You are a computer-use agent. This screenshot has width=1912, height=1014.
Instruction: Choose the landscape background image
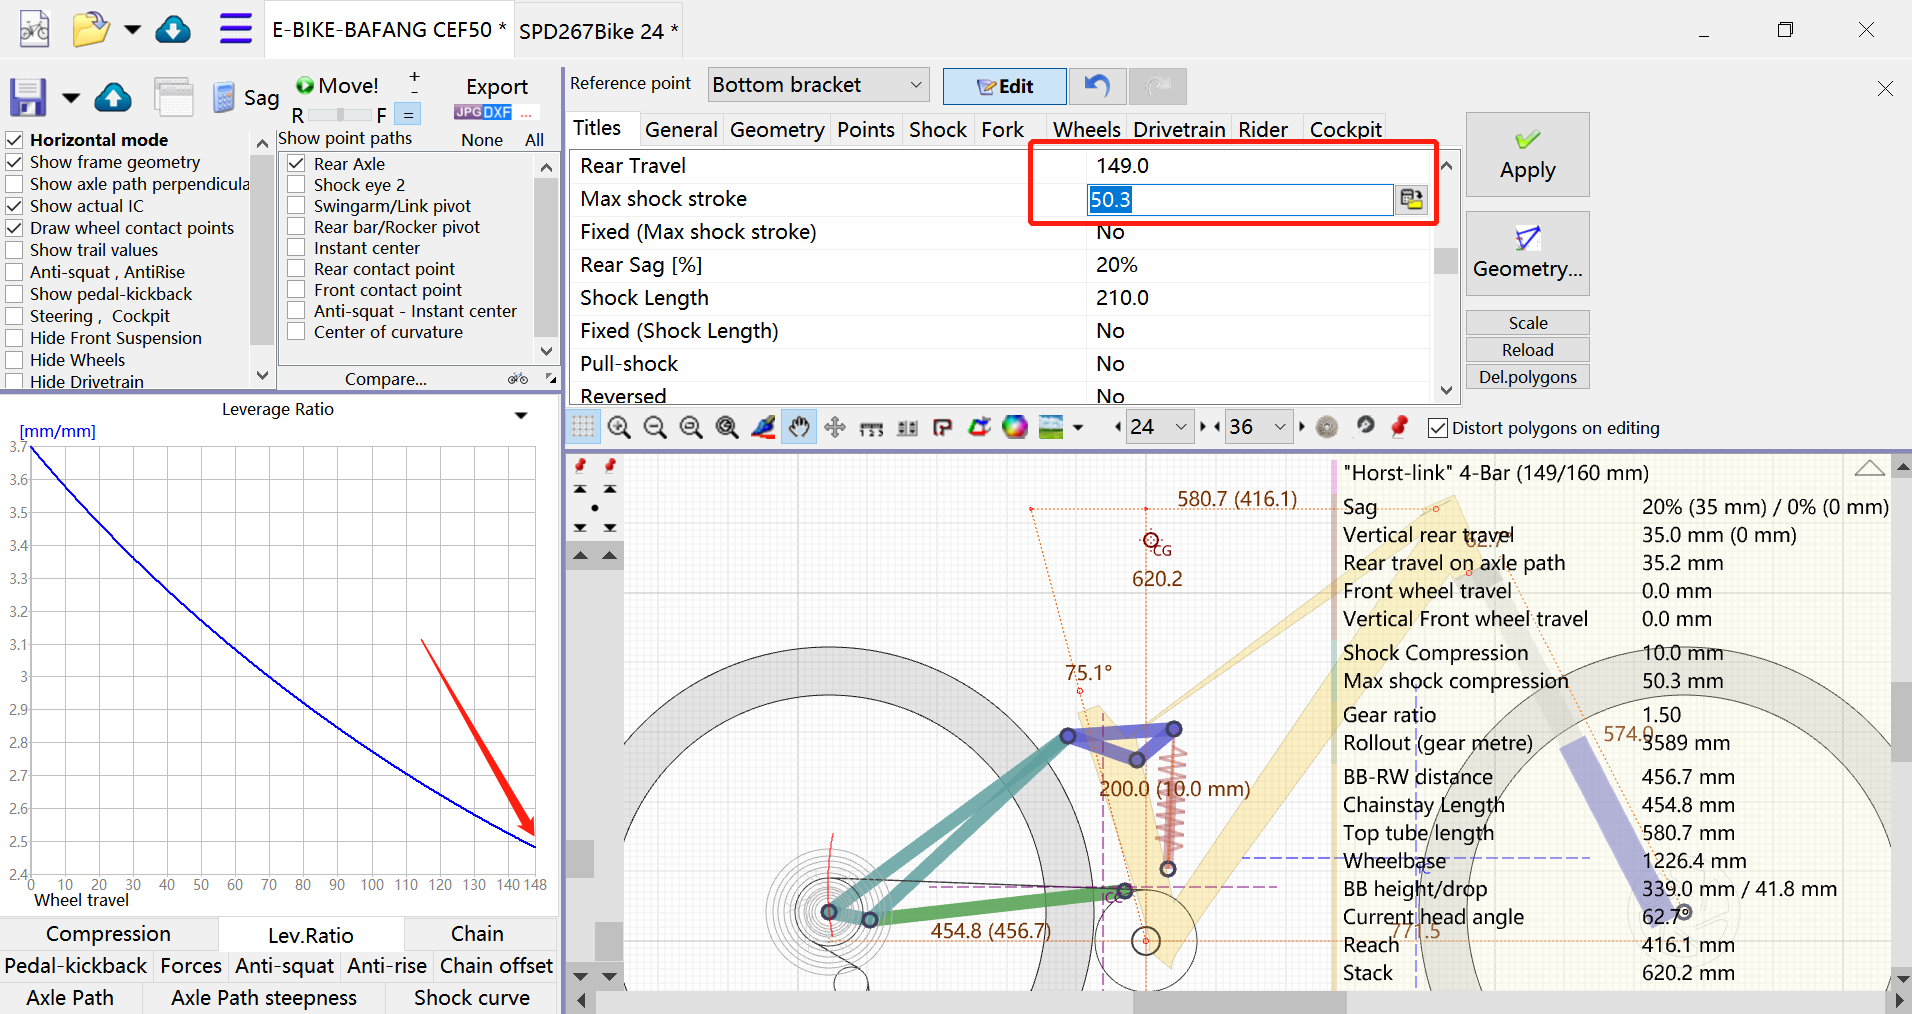[1051, 428]
